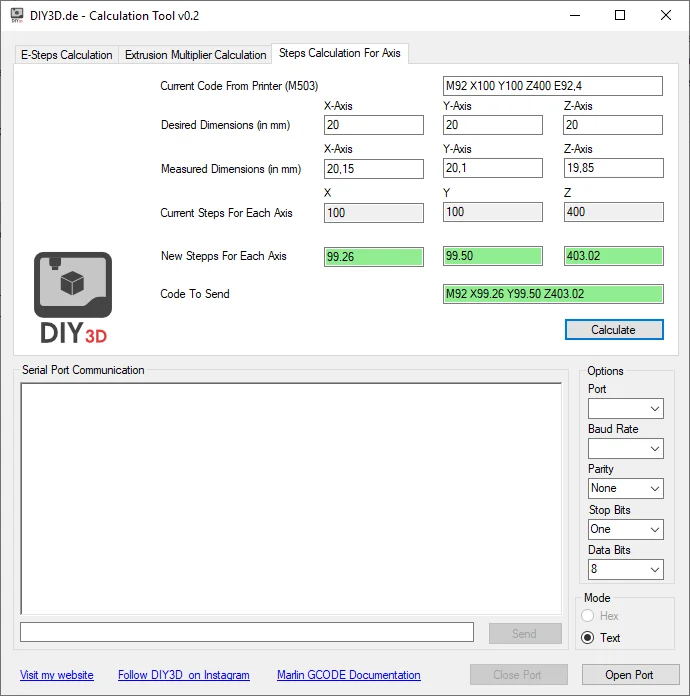Open the Port dropdown

point(626,408)
